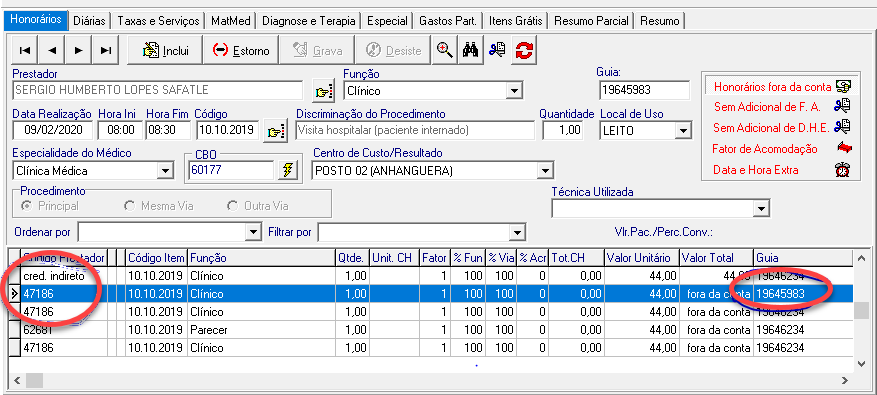Click the Código 10.10.2019 field
This screenshot has width=877, height=395.
[228, 131]
